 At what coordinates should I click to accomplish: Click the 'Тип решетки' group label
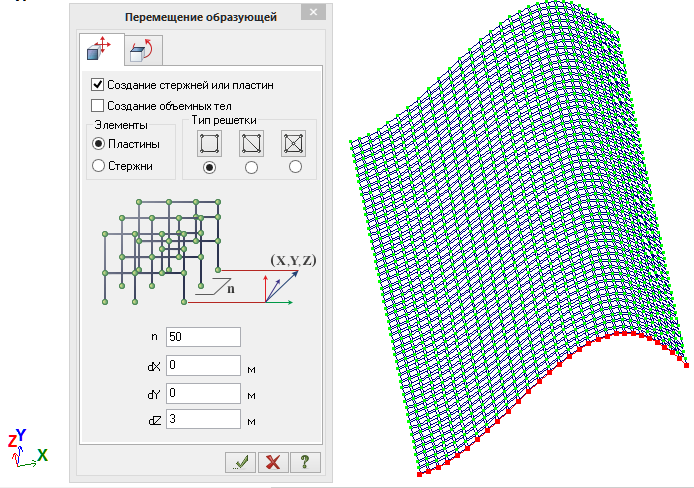[x=224, y=120]
